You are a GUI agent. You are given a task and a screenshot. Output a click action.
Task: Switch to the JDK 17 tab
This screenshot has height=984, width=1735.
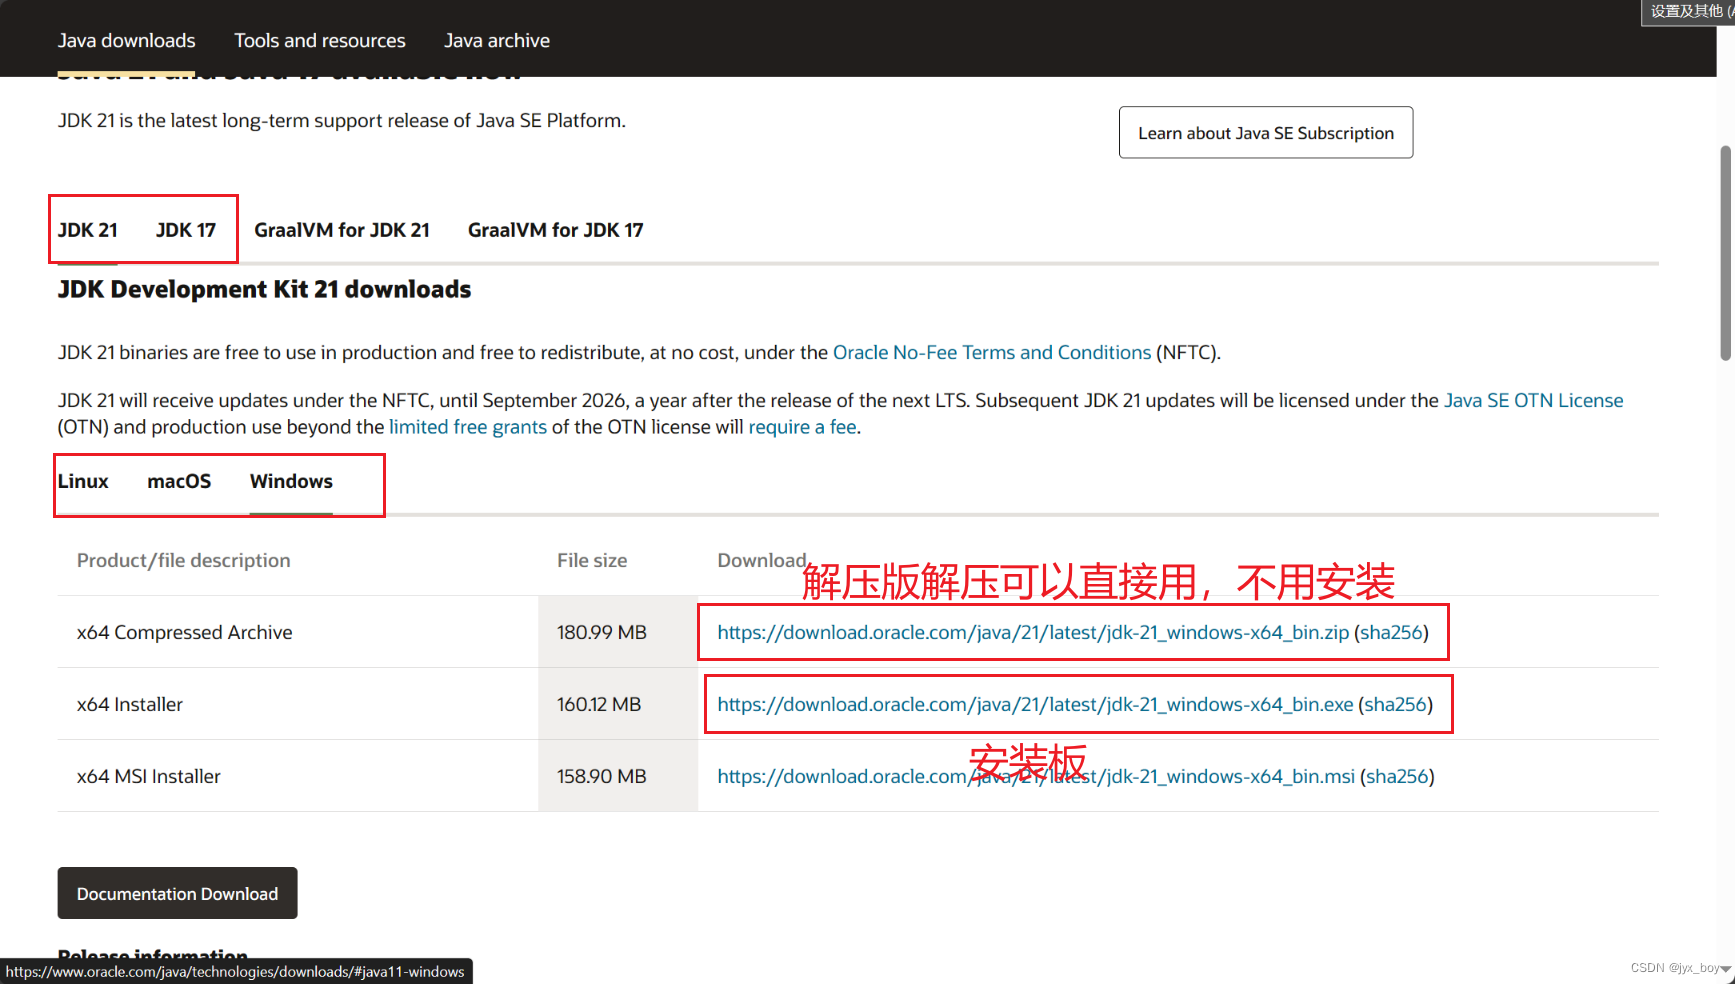(186, 230)
